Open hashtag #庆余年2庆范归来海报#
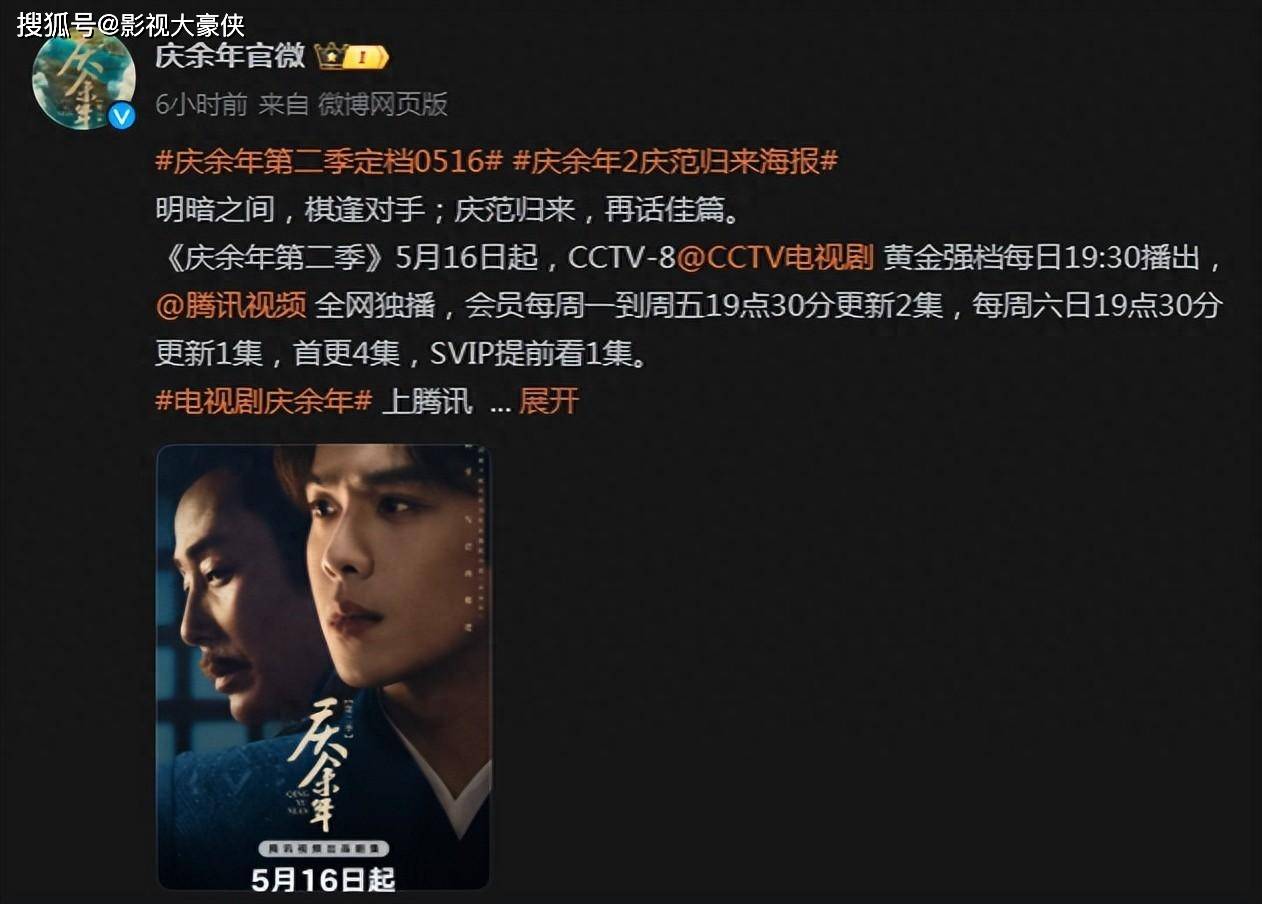Image resolution: width=1262 pixels, height=904 pixels. tap(675, 160)
